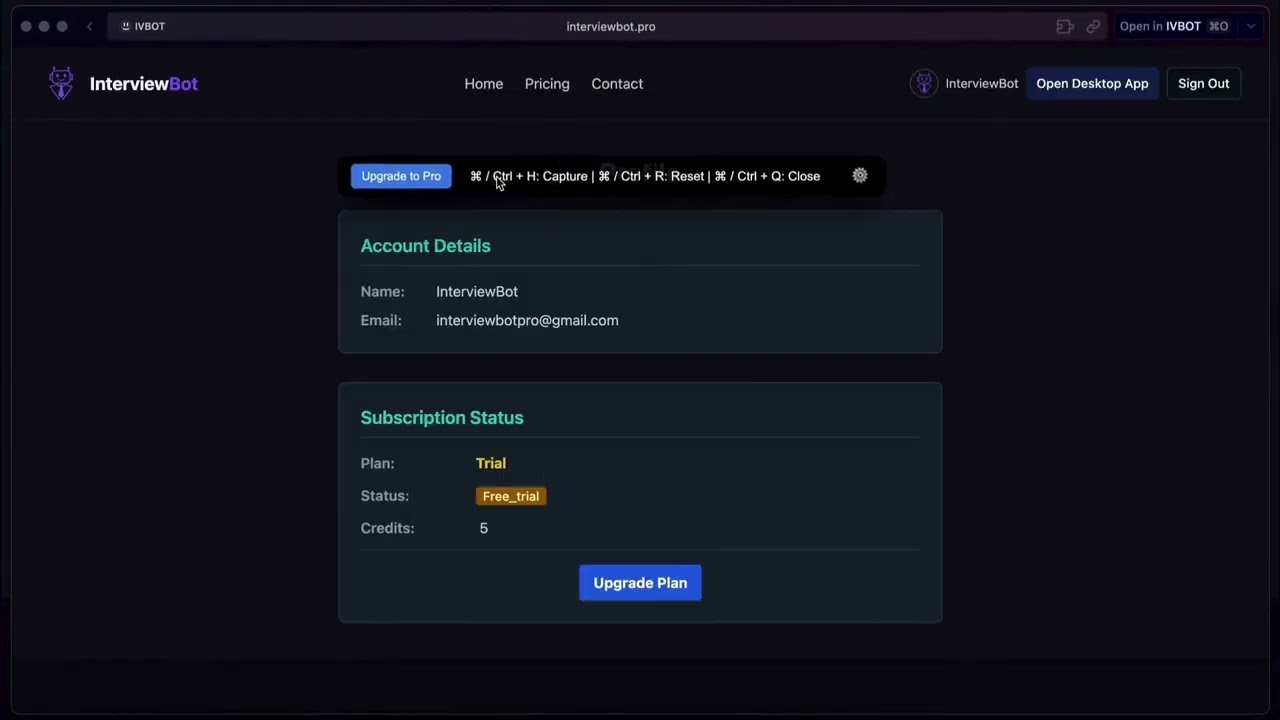Click the picture-in-picture icon in the browser bar
Viewport: 1280px width, 720px height.
pyautogui.click(x=1065, y=27)
